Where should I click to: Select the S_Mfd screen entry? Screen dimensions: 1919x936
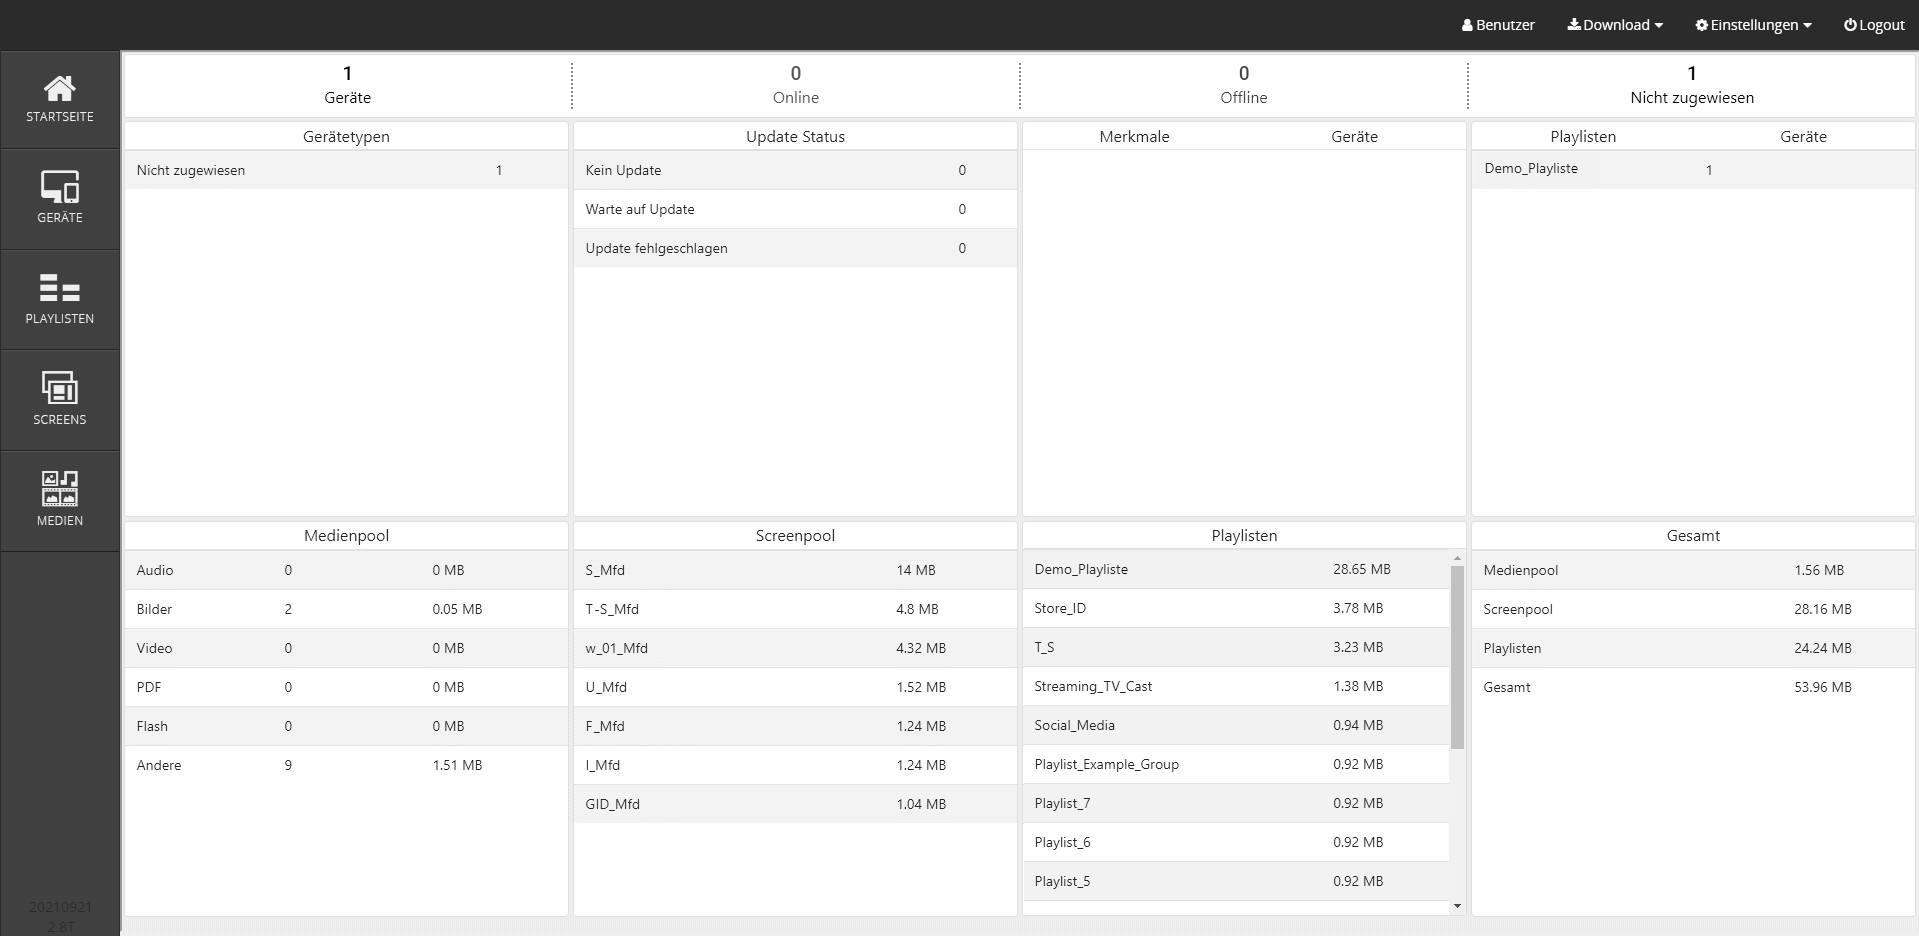coord(605,570)
